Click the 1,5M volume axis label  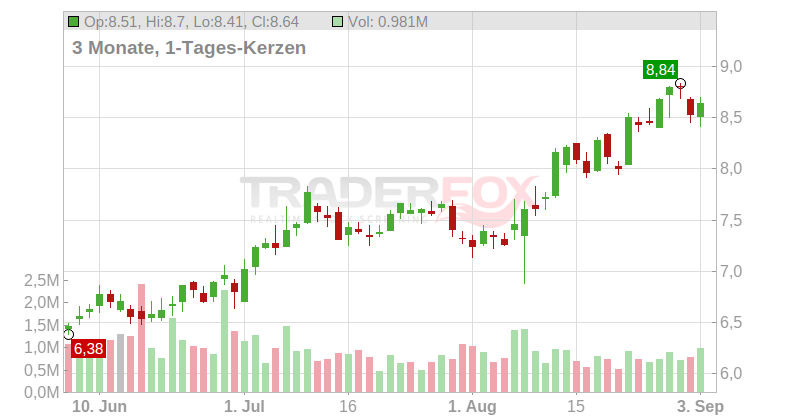click(x=42, y=325)
